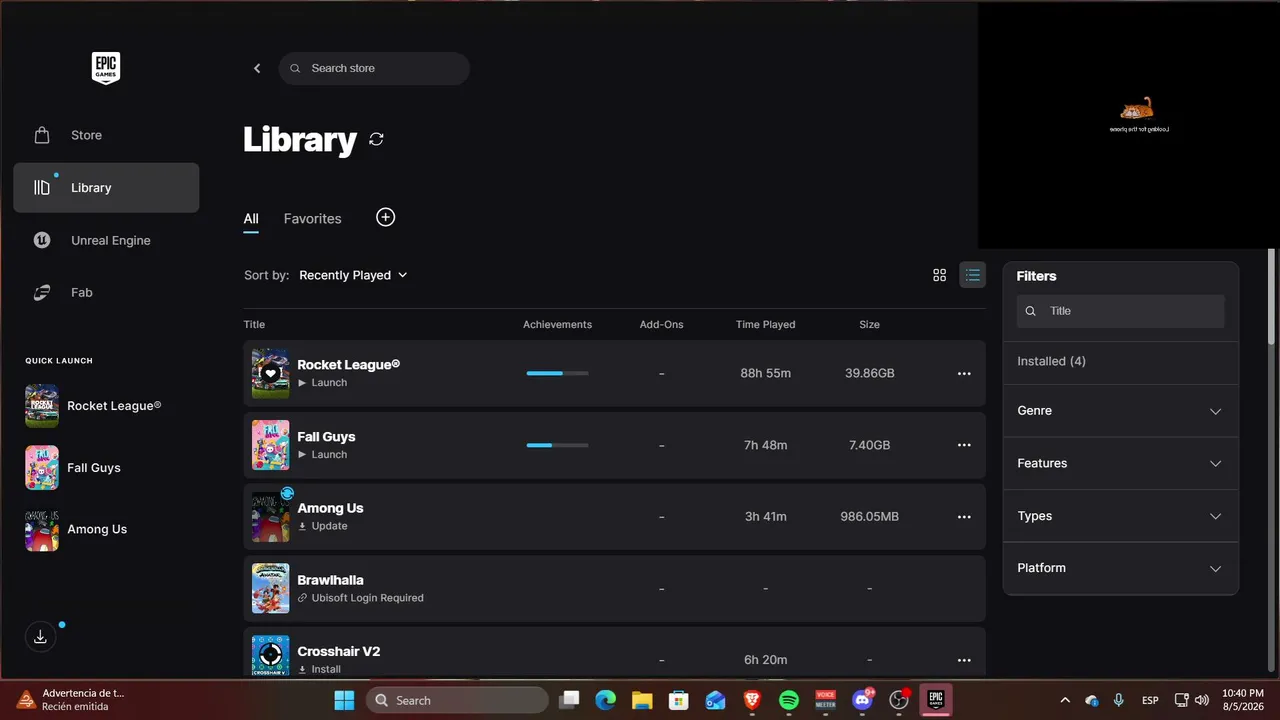Click Rocket League's 88h 55m time played

766,373
